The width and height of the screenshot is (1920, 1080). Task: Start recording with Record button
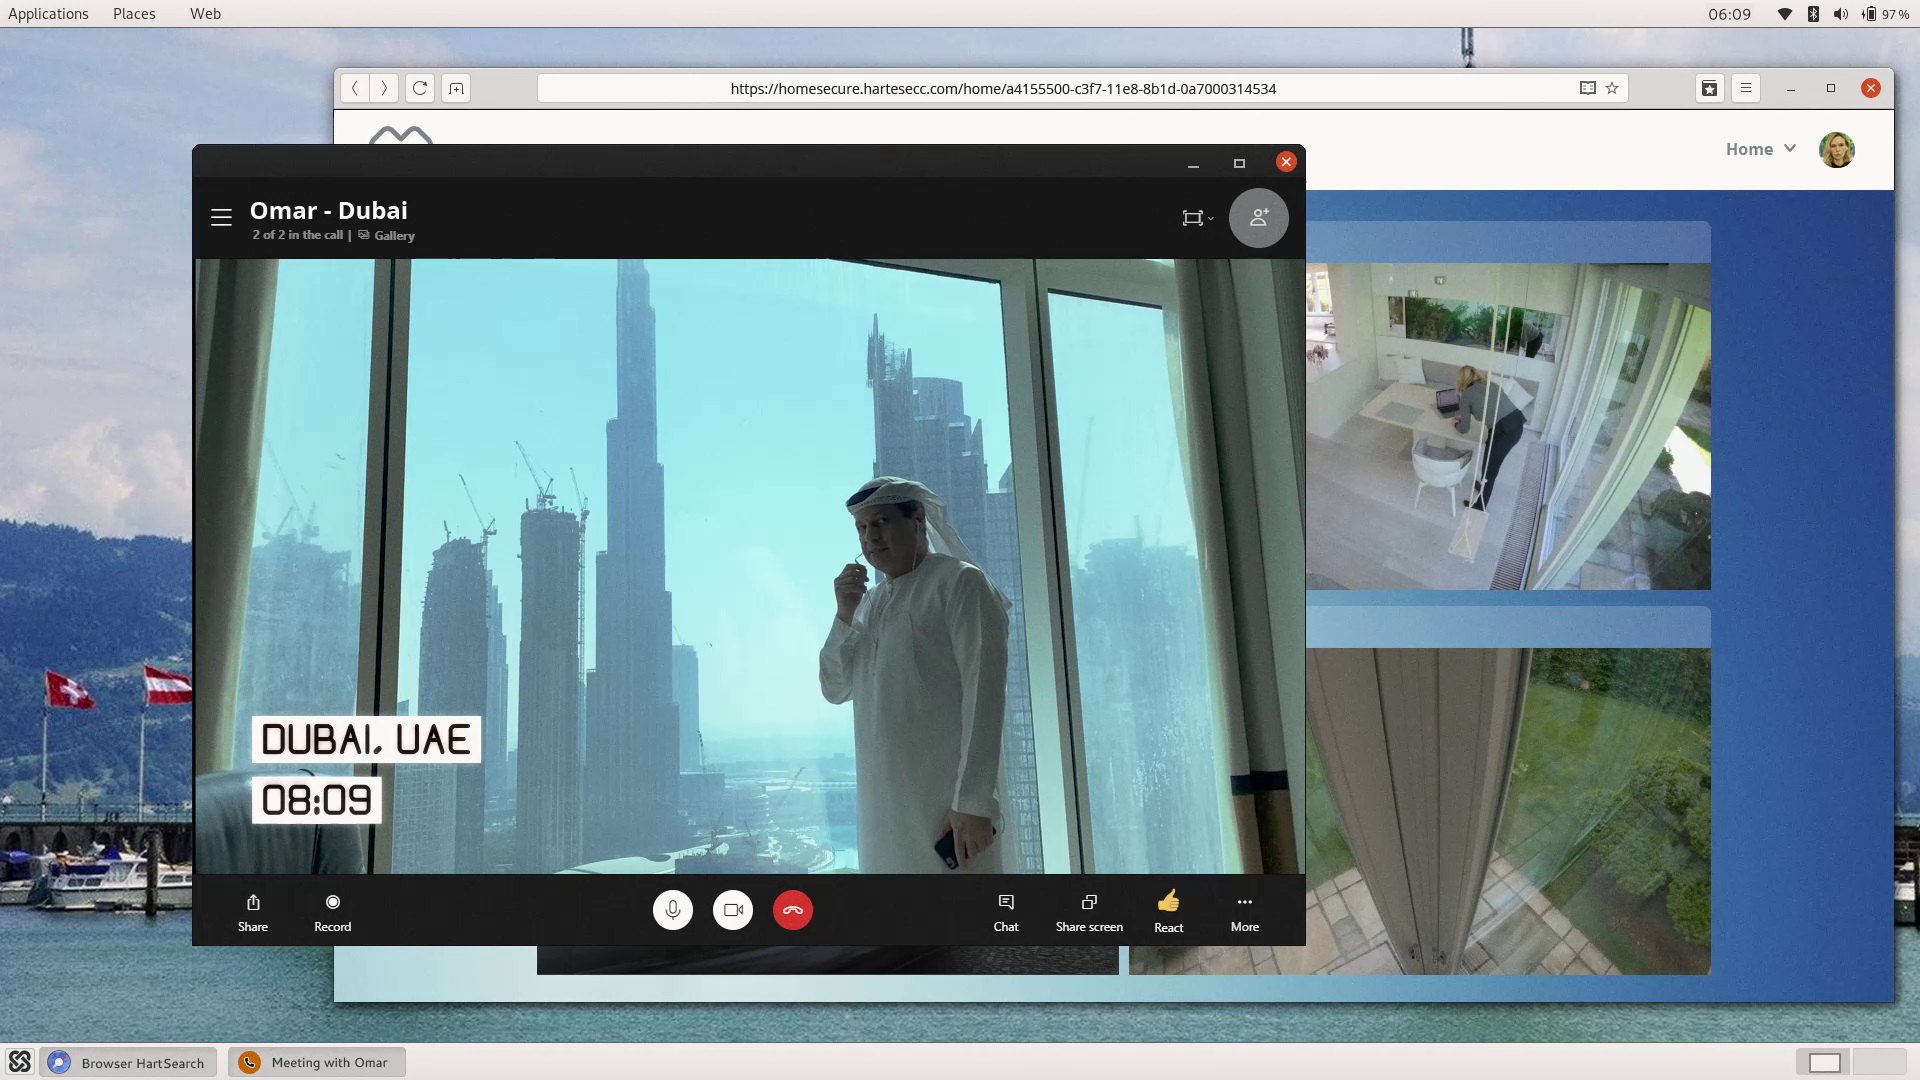(333, 911)
